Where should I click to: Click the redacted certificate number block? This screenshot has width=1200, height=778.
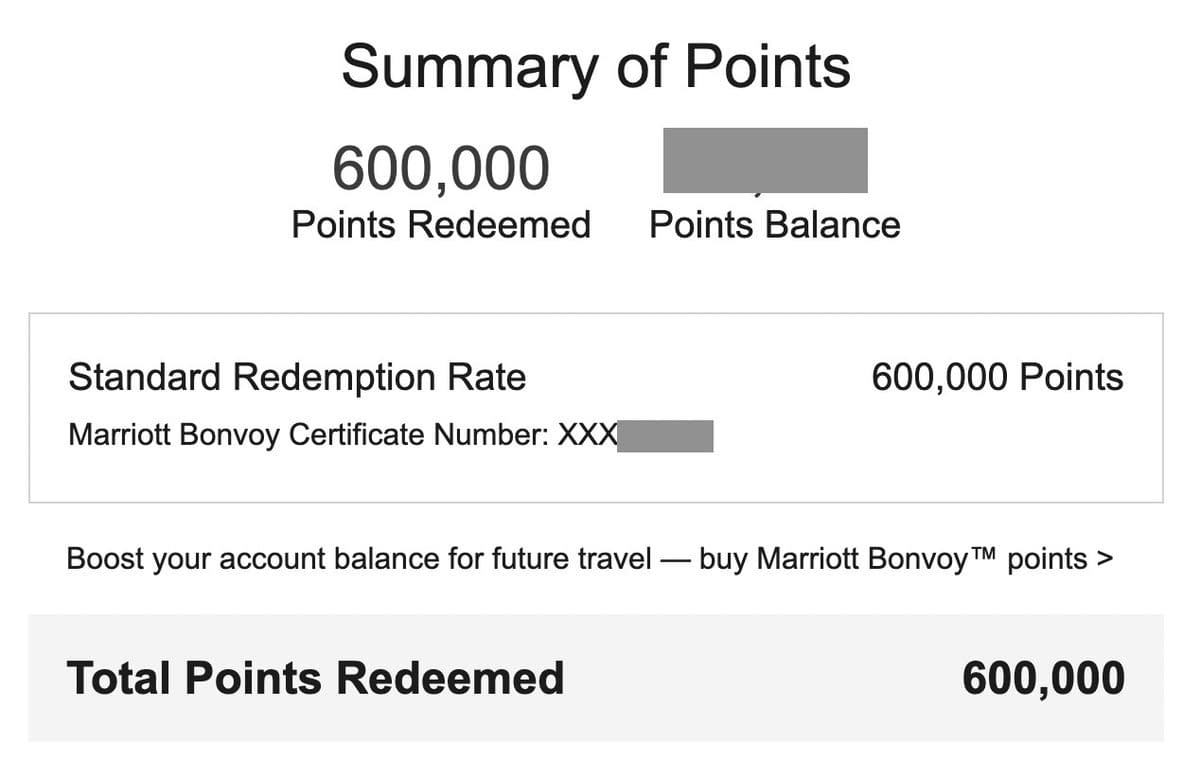click(665, 437)
